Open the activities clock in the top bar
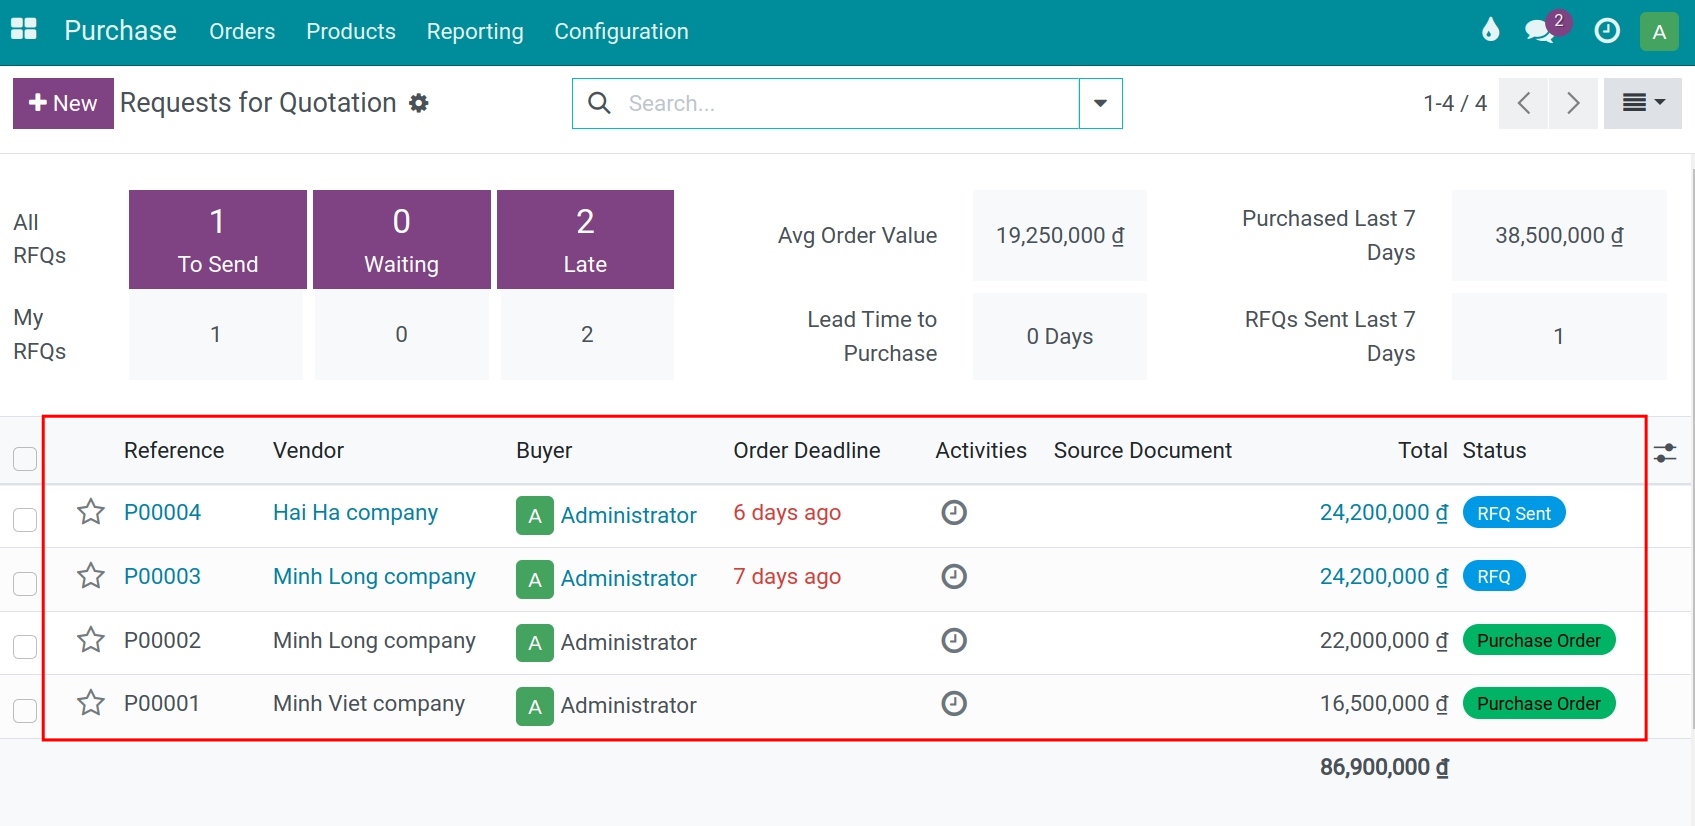This screenshot has width=1695, height=826. [x=1607, y=31]
